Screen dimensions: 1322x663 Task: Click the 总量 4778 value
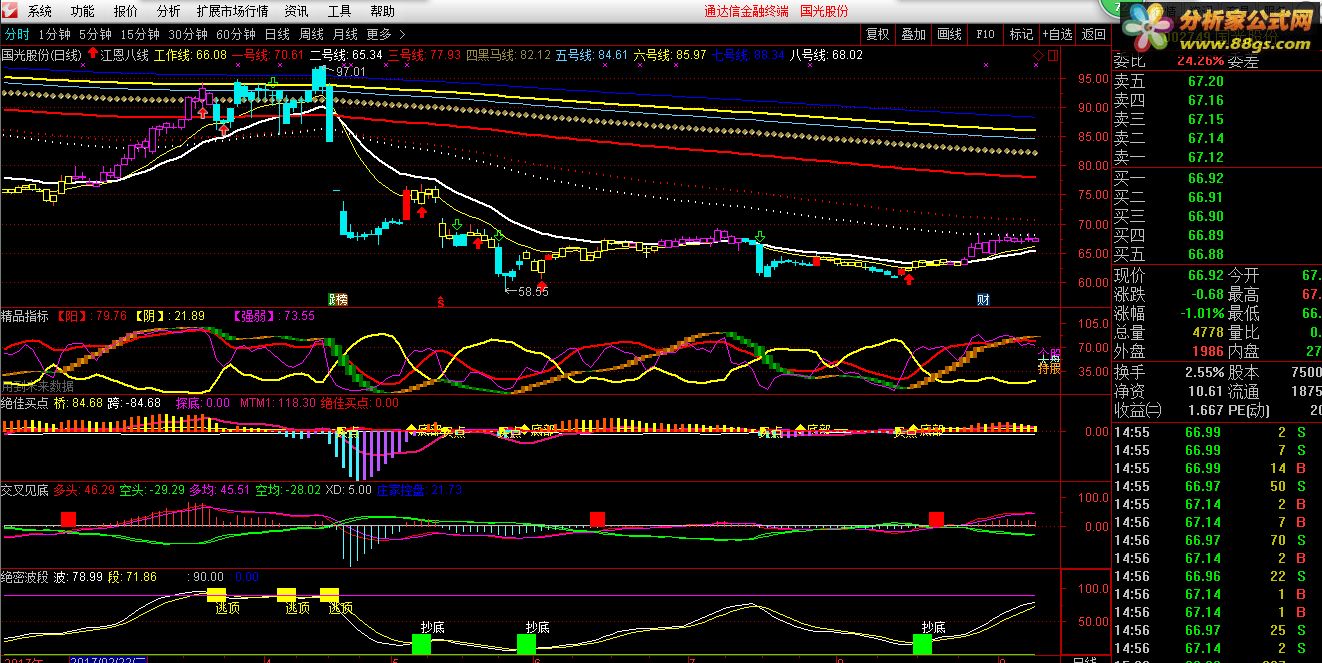coord(1206,333)
